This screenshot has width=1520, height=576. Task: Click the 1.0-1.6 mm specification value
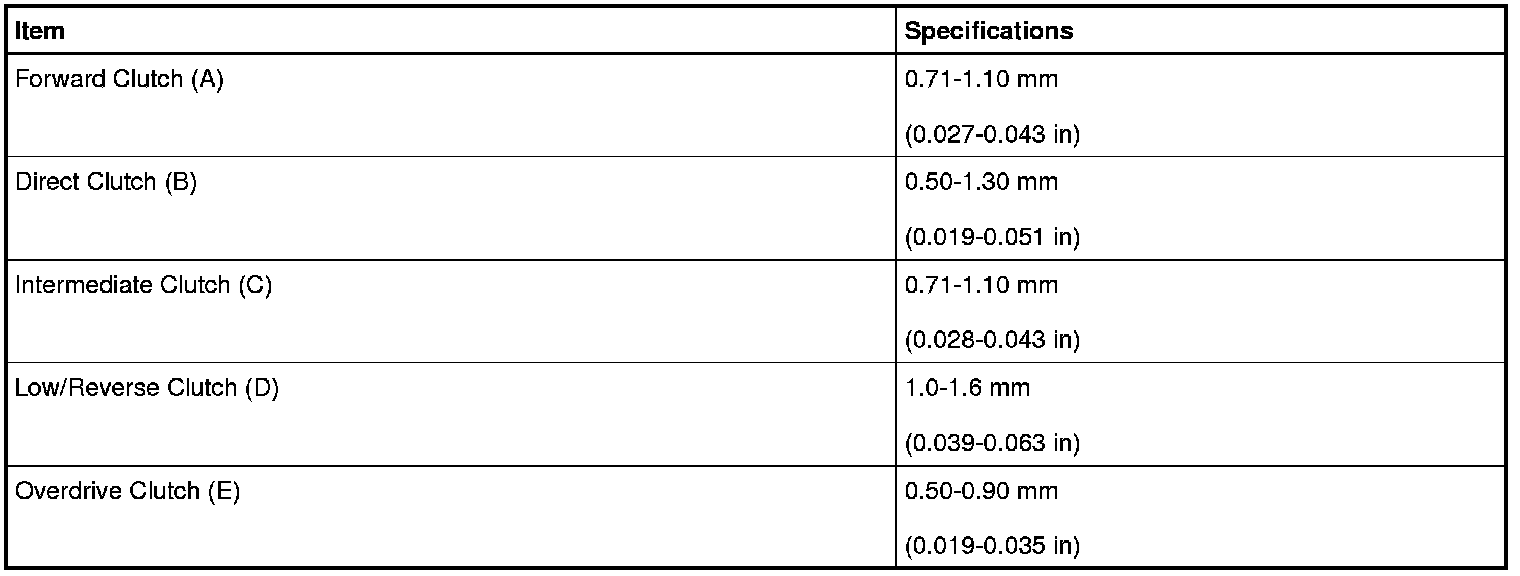[x=966, y=389]
